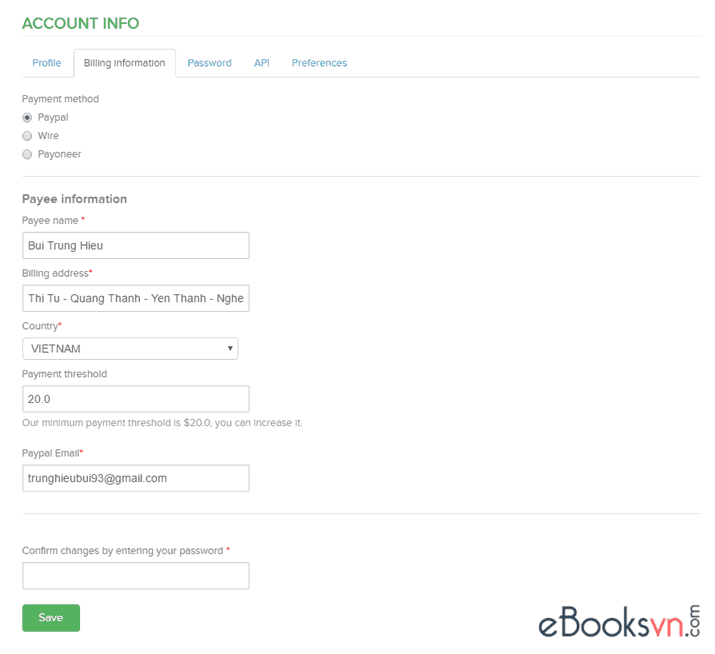Image resolution: width=715 pixels, height=654 pixels.
Task: Click the Payee information section heading
Action: (x=75, y=199)
